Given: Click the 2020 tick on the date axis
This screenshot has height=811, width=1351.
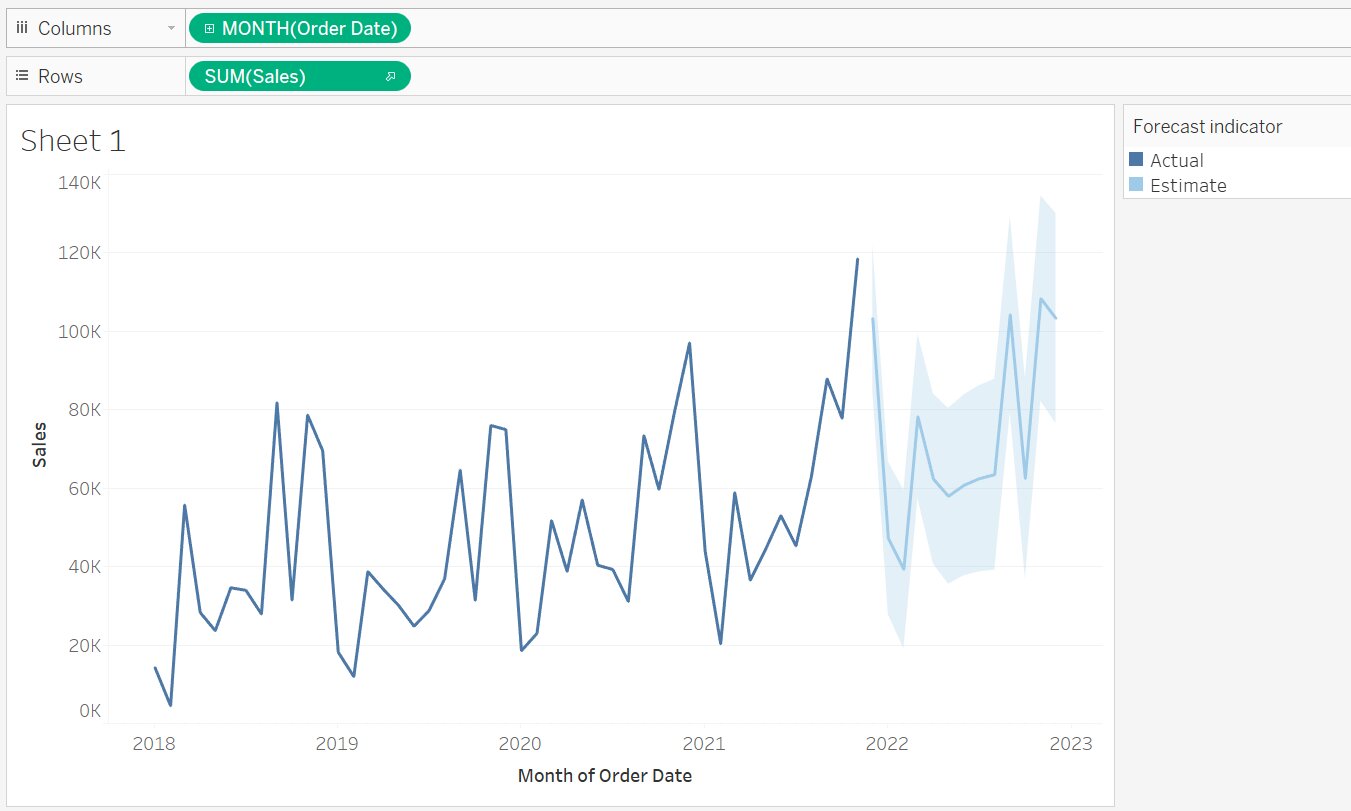Looking at the screenshot, I should coord(519,744).
